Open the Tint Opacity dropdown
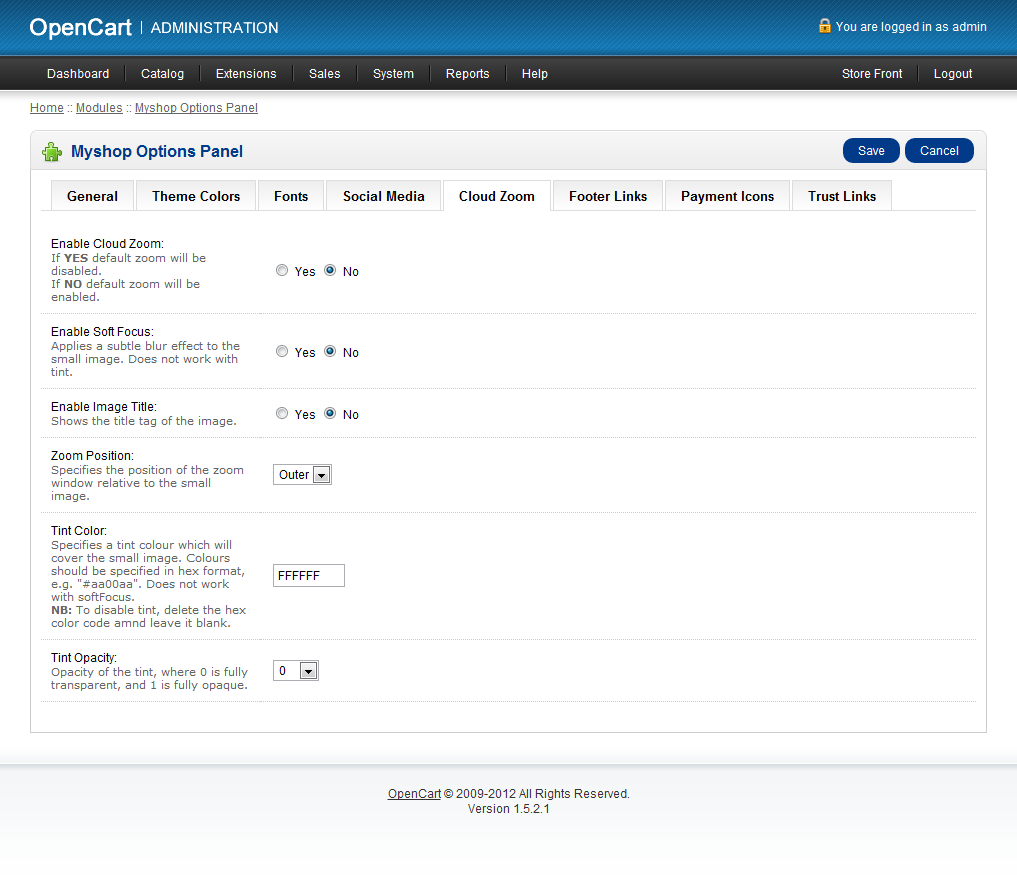 (x=296, y=670)
